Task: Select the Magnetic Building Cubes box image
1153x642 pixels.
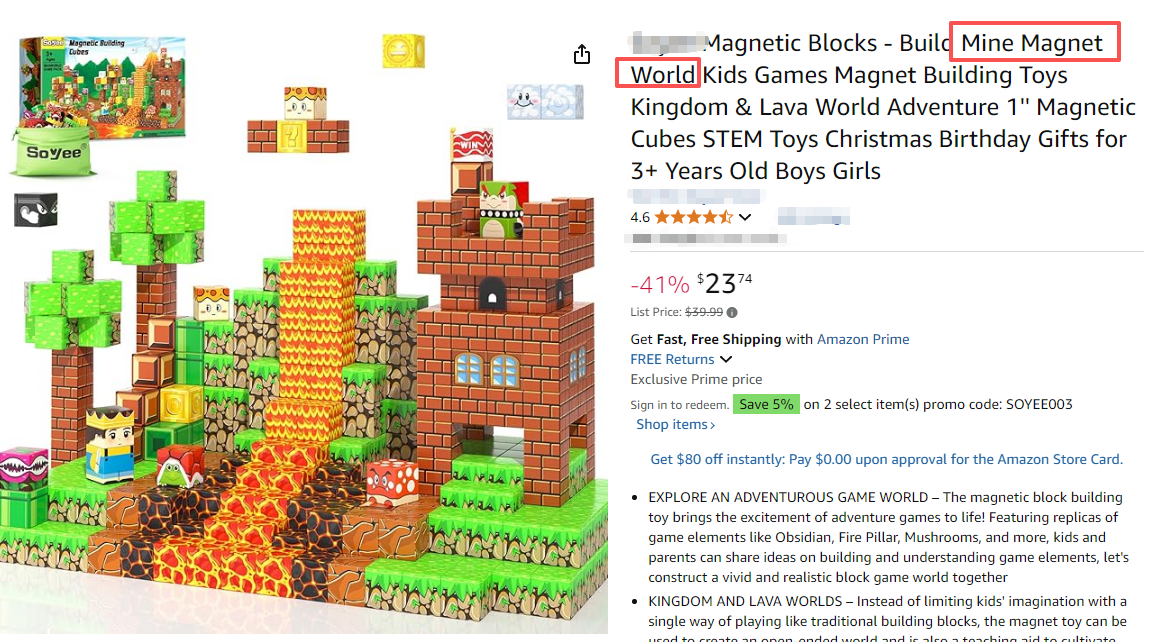Action: point(103,87)
